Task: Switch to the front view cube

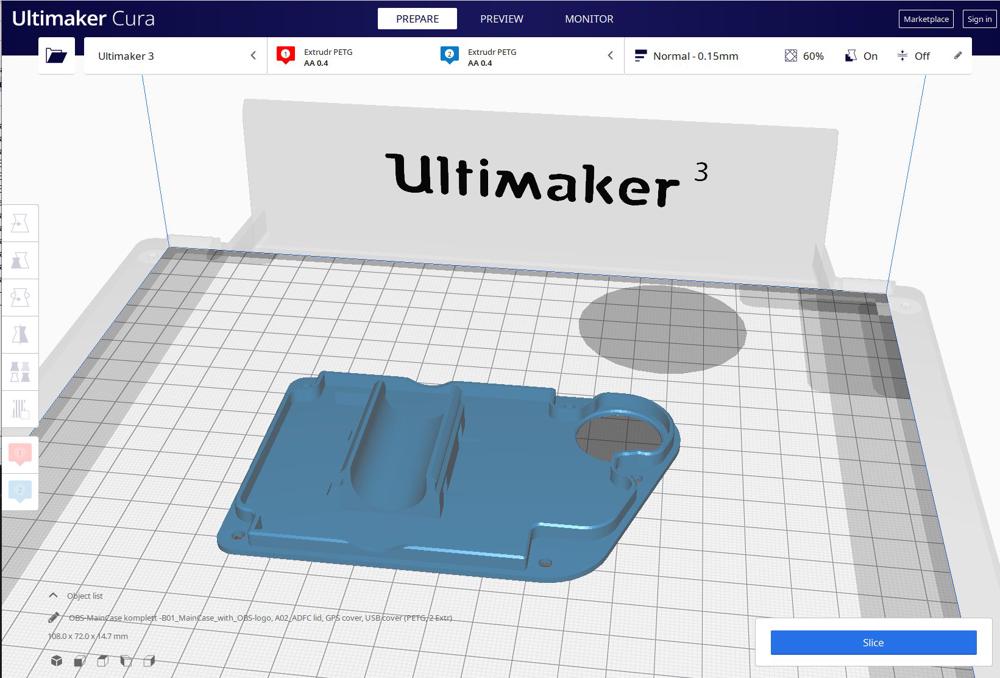Action: click(x=80, y=661)
